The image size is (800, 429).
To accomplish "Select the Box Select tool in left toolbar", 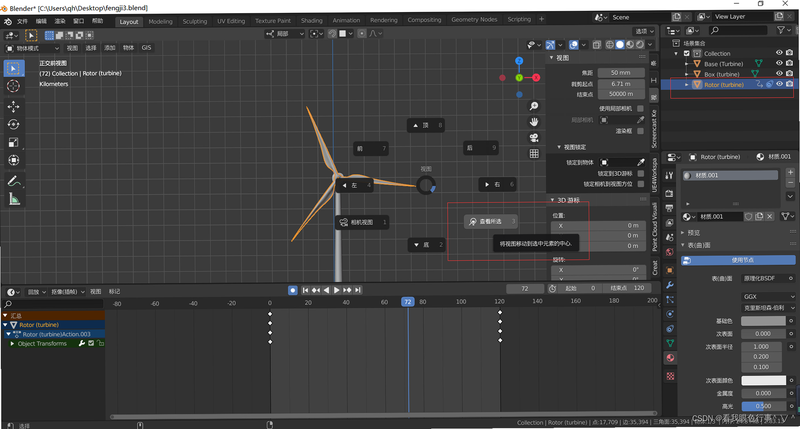I will (14, 68).
